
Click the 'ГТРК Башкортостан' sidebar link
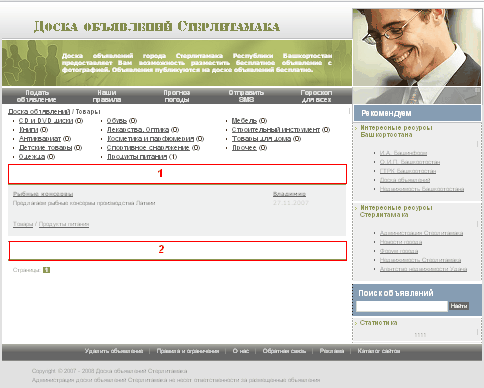click(408, 171)
